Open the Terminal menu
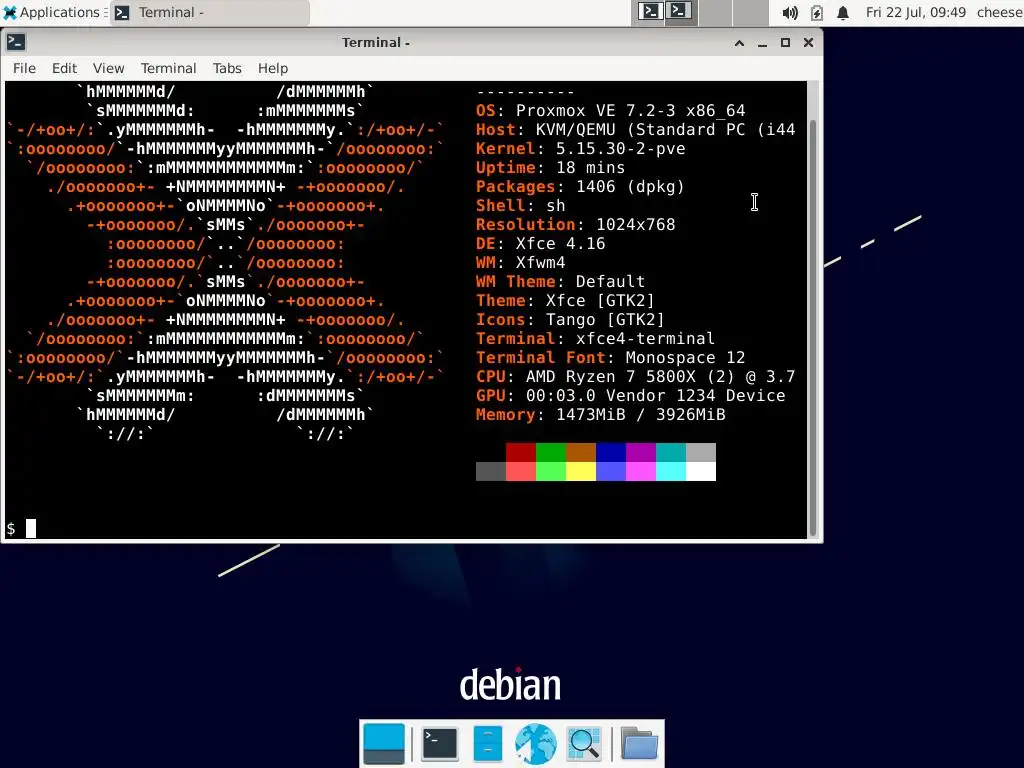This screenshot has width=1024, height=768. 168,68
